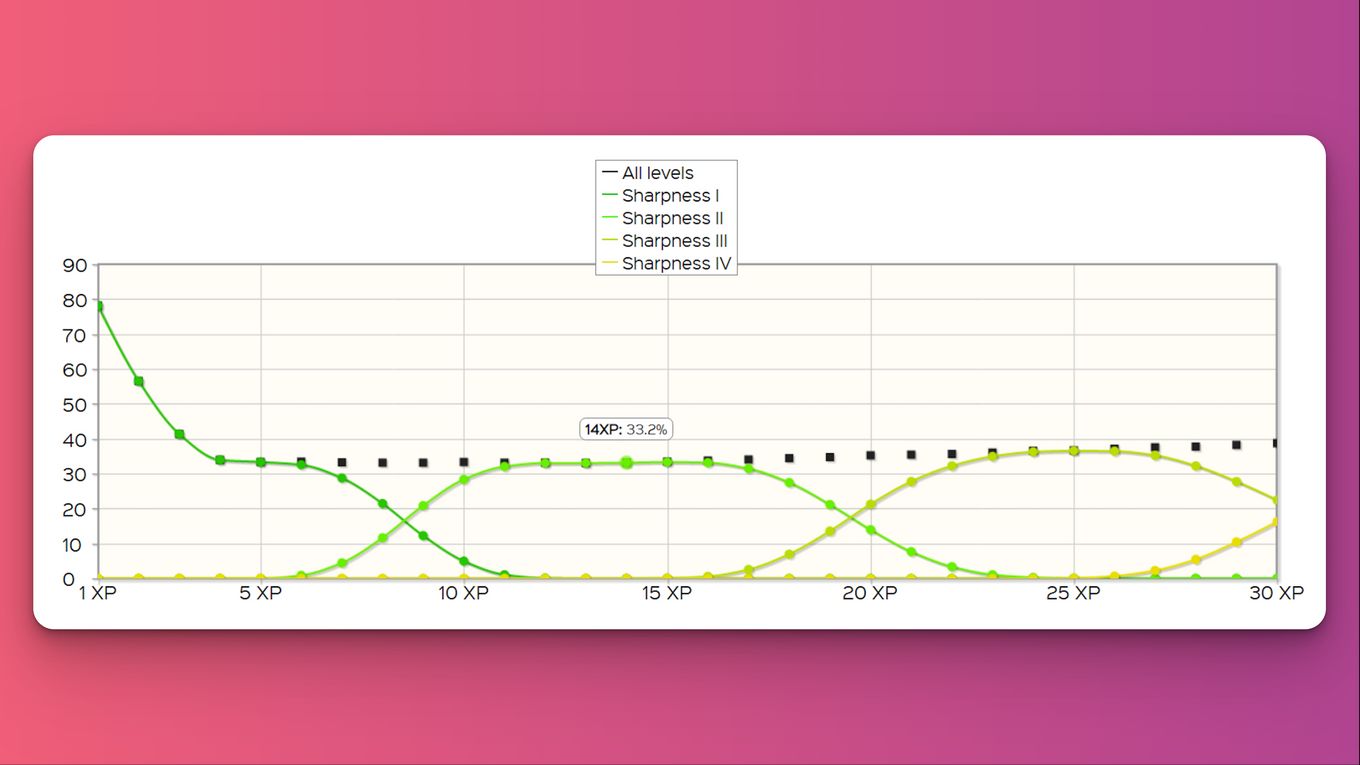1360x765 pixels.
Task: Click the '10' y-axis label
Action: (75, 545)
